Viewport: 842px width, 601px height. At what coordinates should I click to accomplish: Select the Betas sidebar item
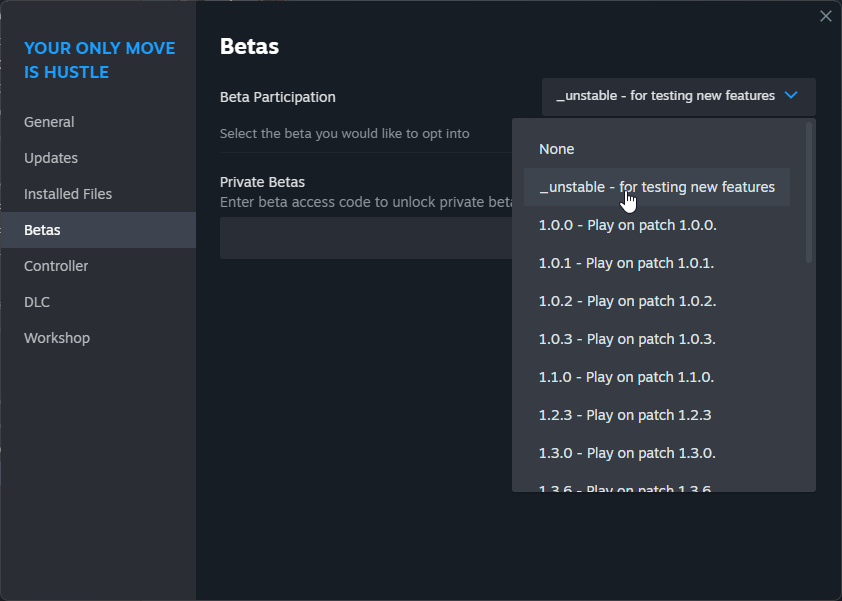98,230
